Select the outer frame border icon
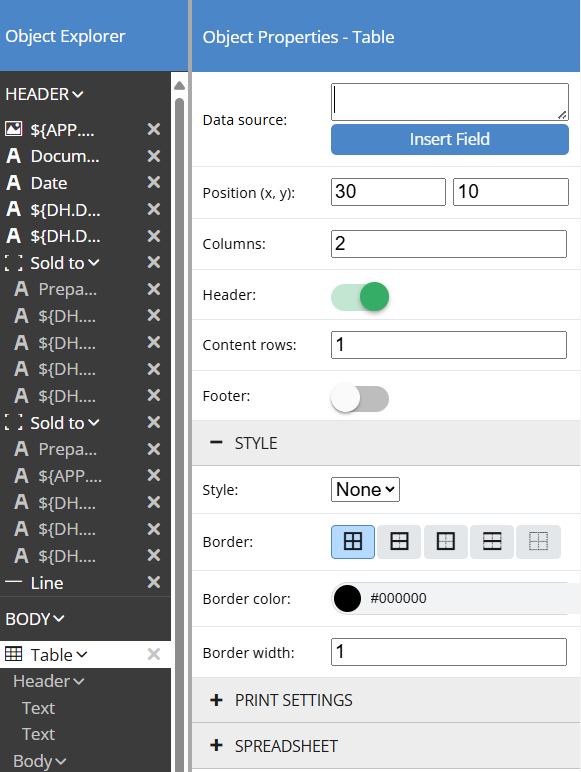 click(446, 542)
